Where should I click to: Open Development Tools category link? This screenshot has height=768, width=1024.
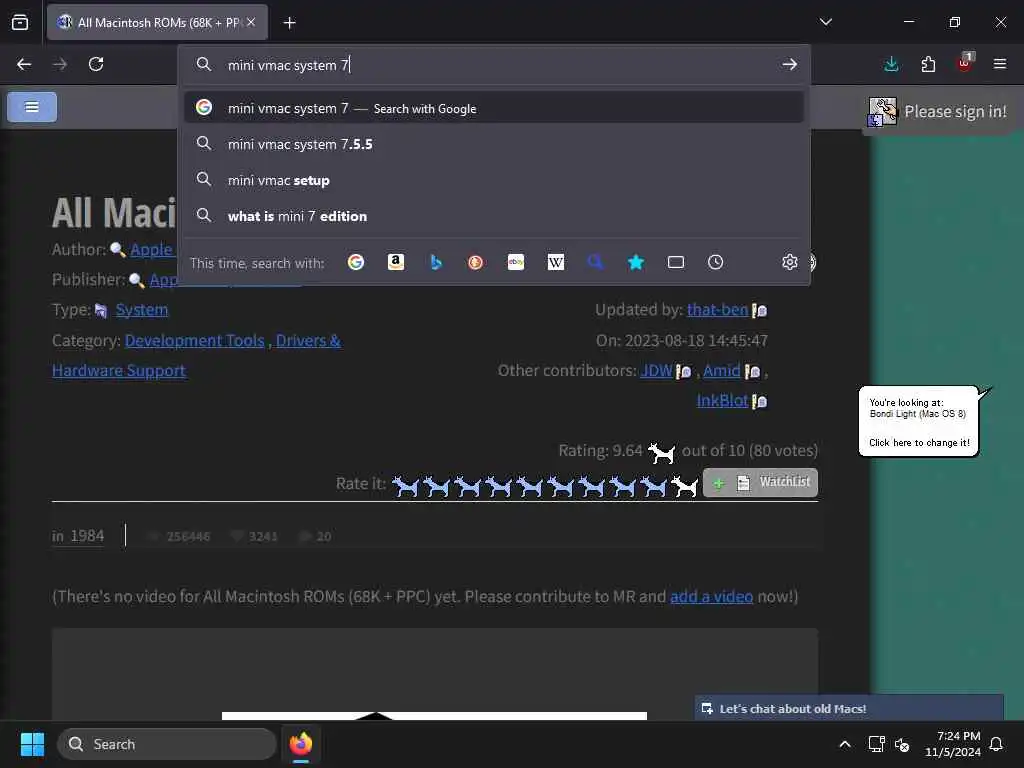click(195, 340)
